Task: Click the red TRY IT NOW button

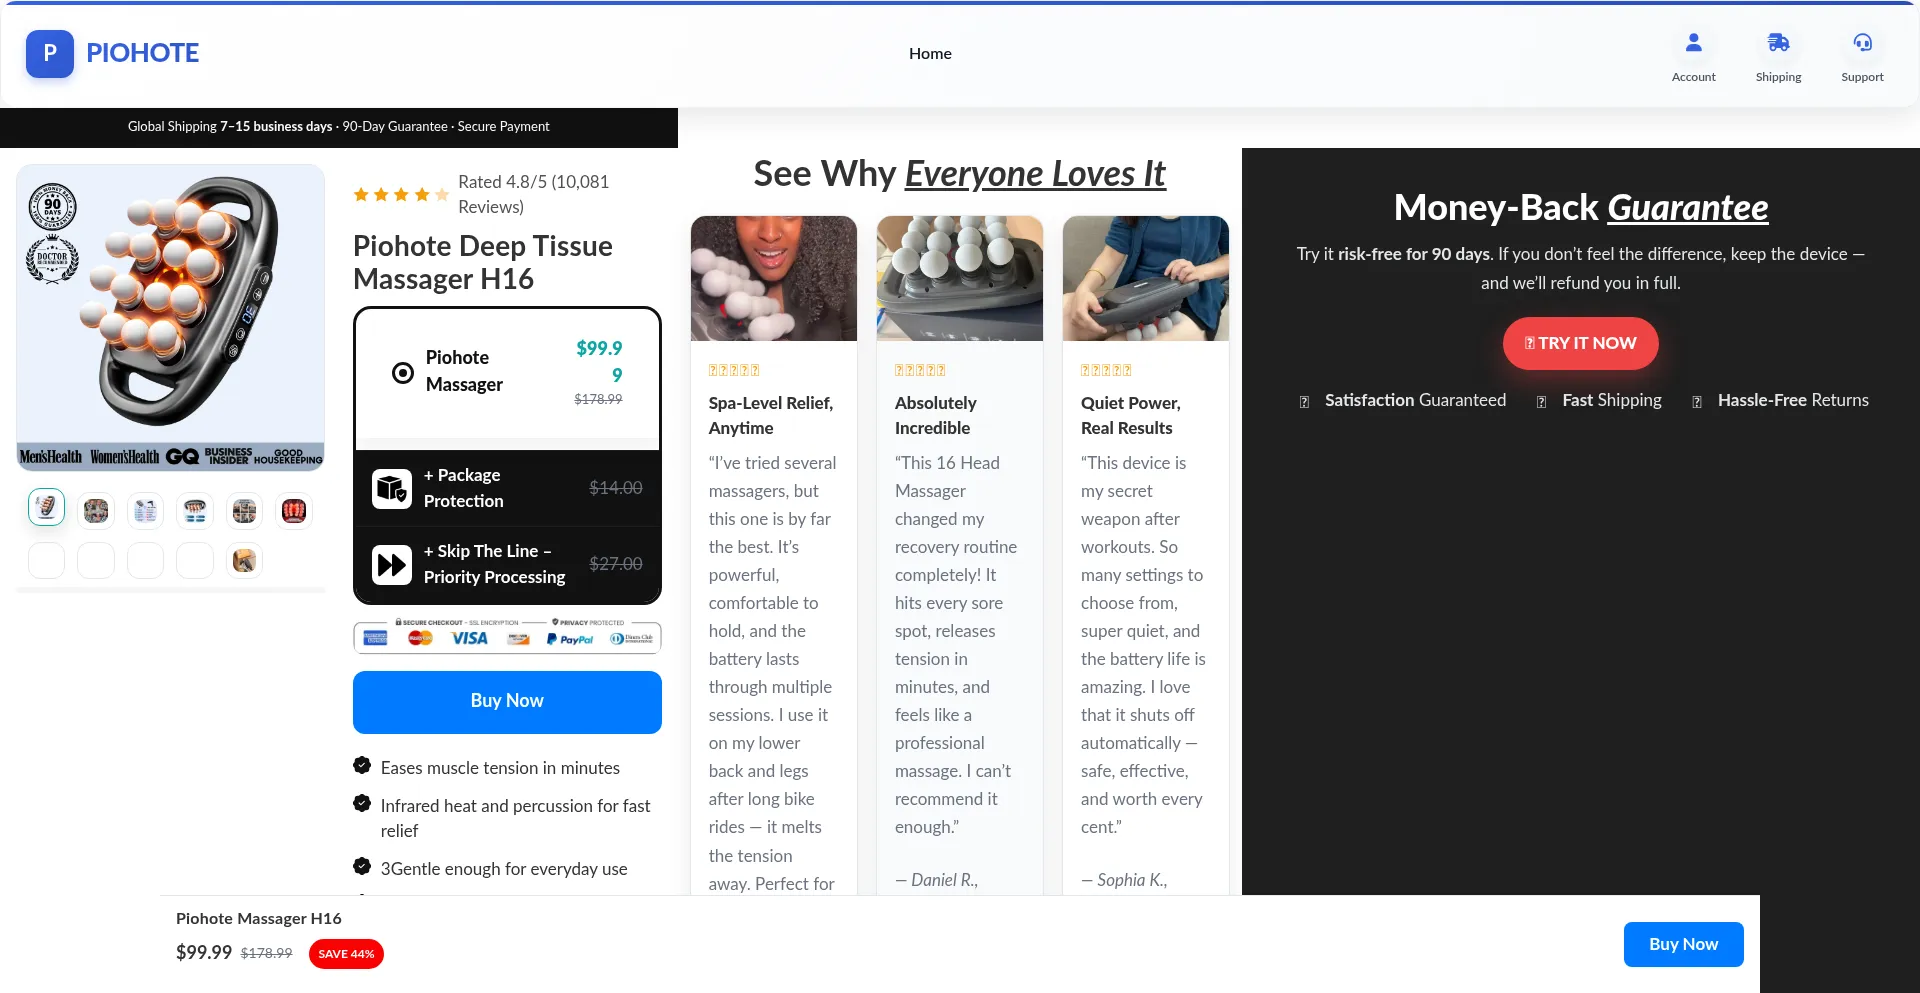Action: 1580,343
